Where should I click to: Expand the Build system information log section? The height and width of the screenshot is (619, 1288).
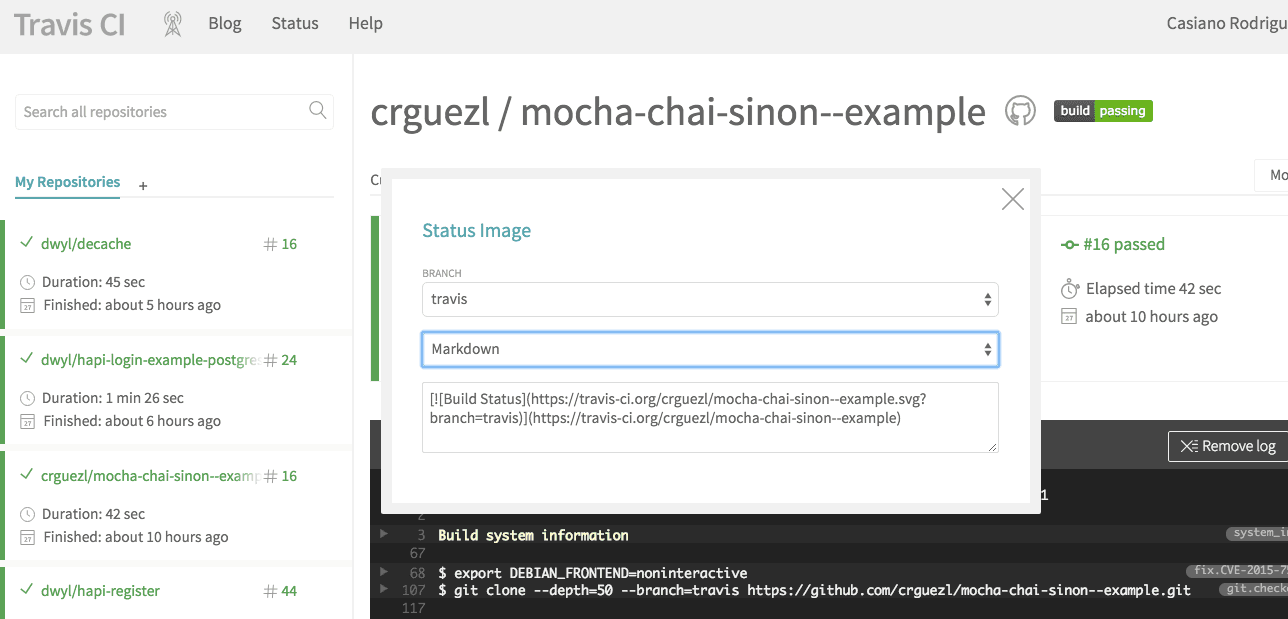coord(384,534)
